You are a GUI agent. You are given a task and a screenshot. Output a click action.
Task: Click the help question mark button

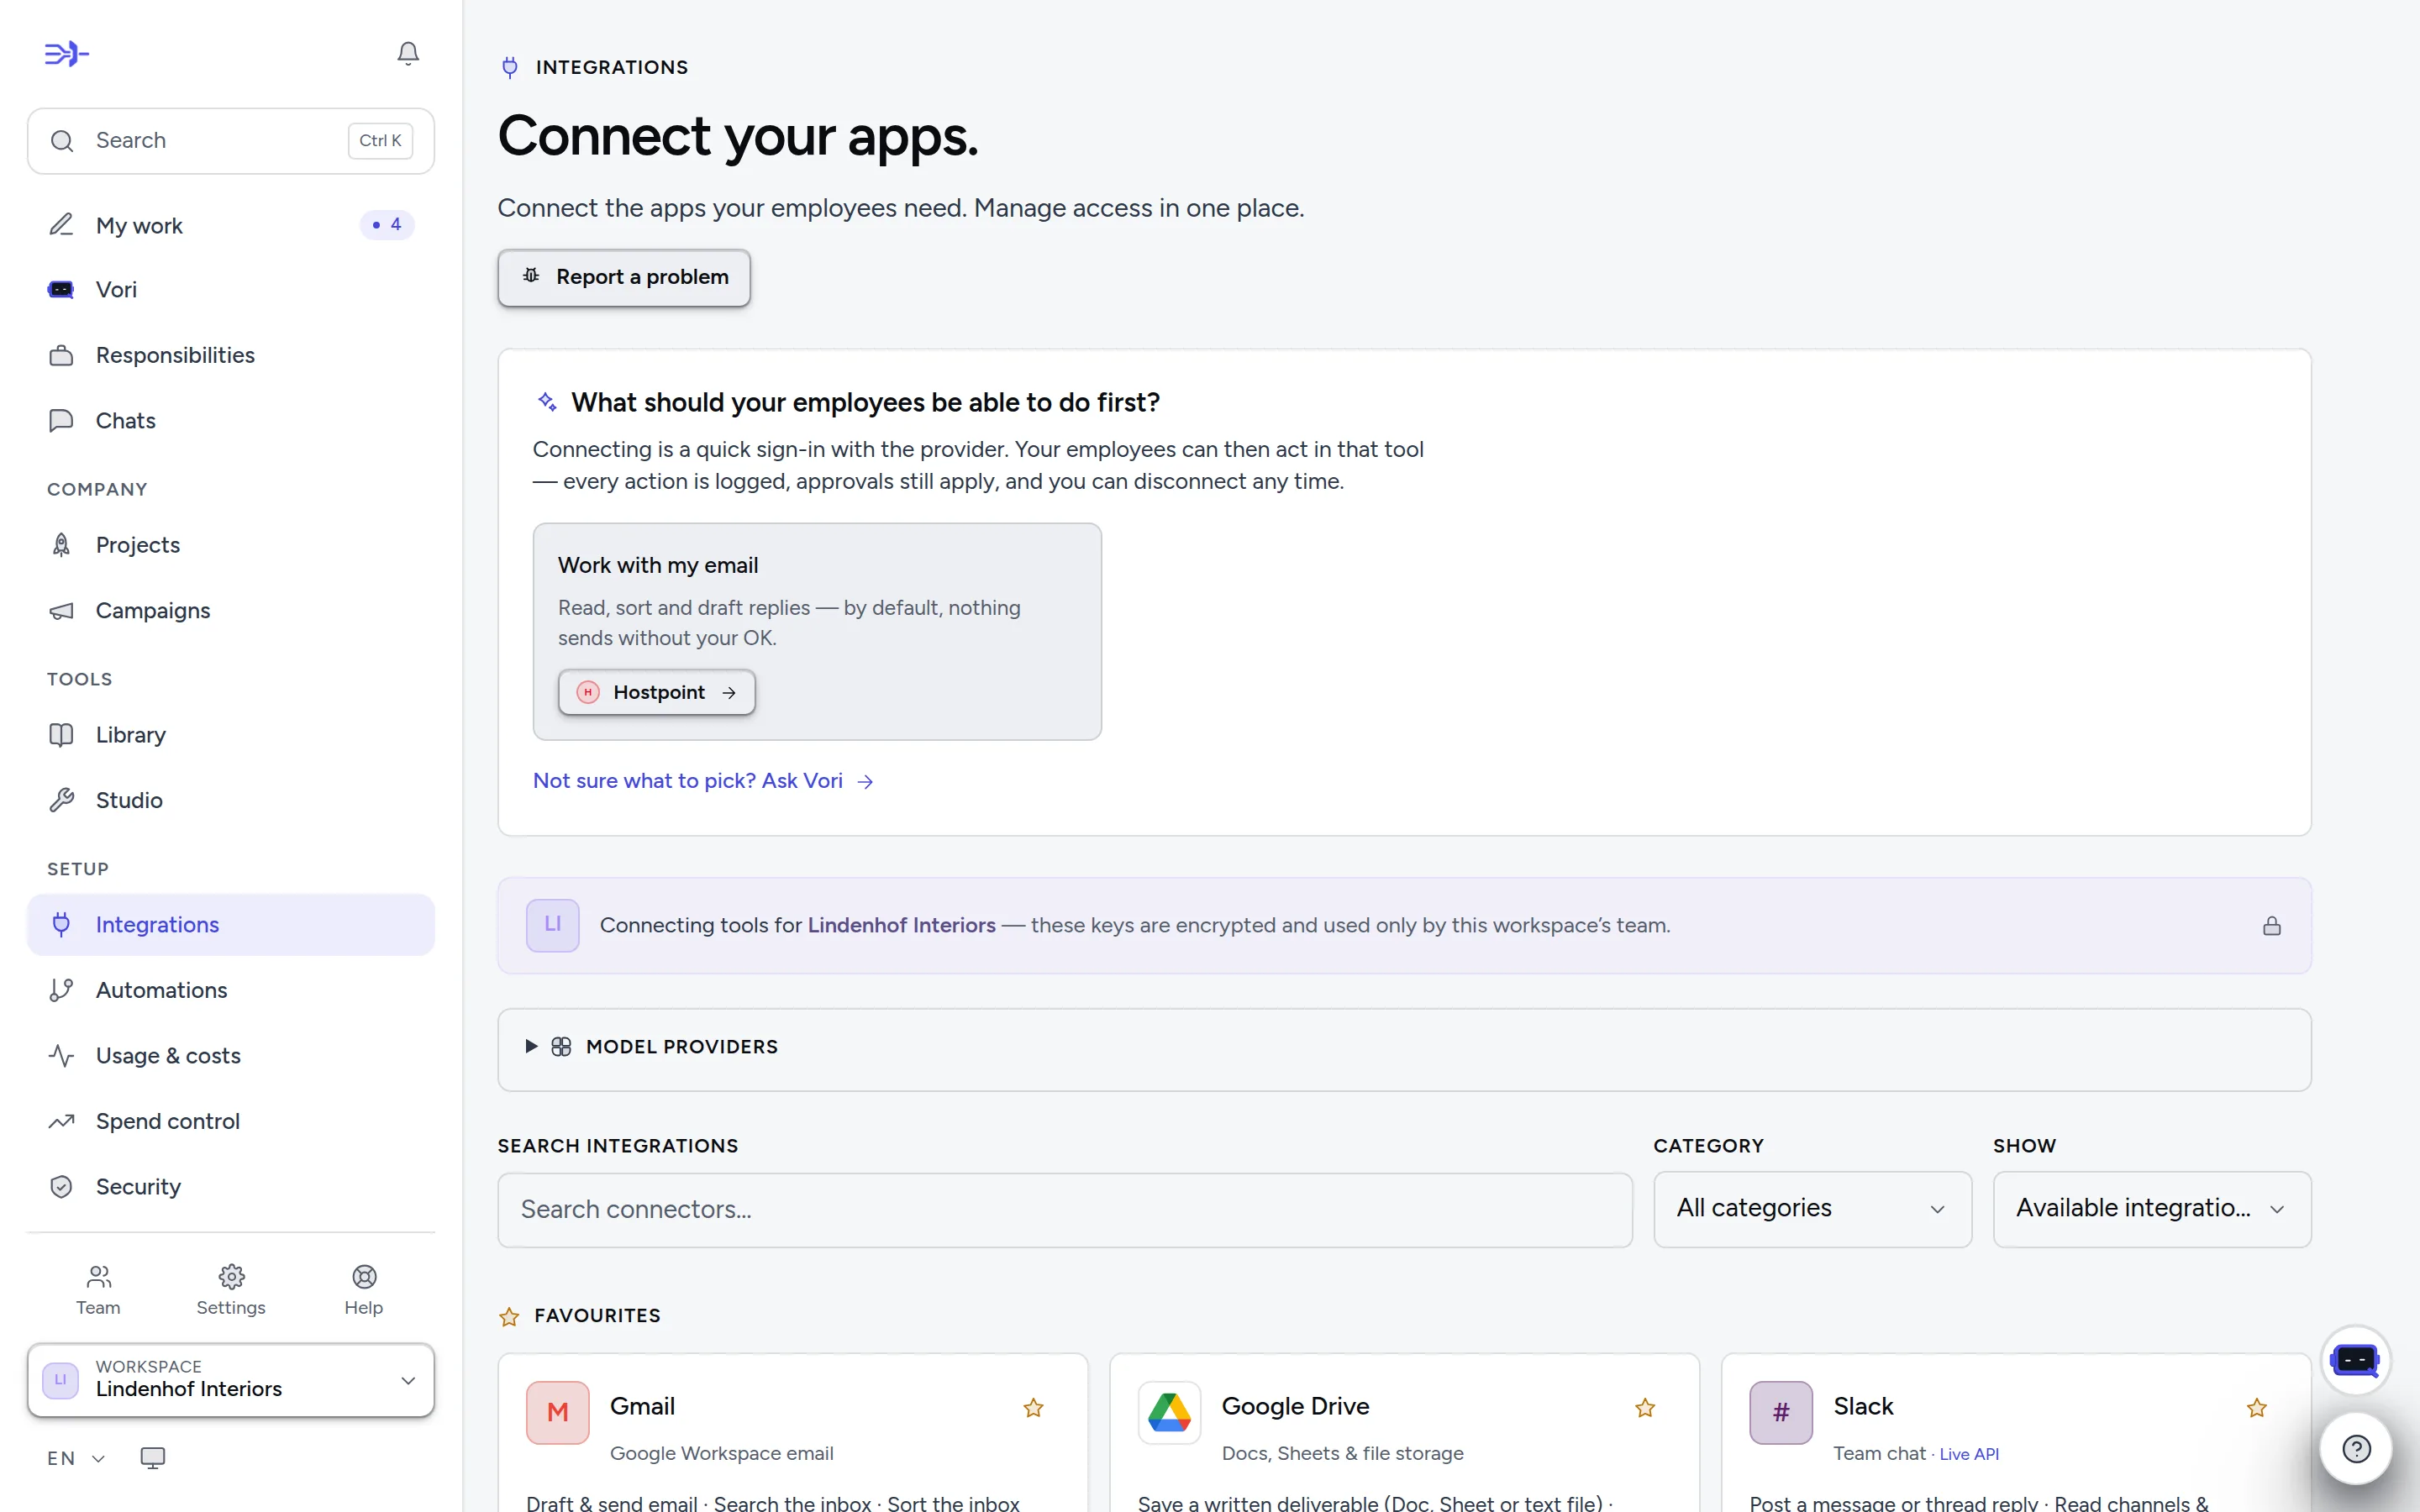pos(2356,1448)
